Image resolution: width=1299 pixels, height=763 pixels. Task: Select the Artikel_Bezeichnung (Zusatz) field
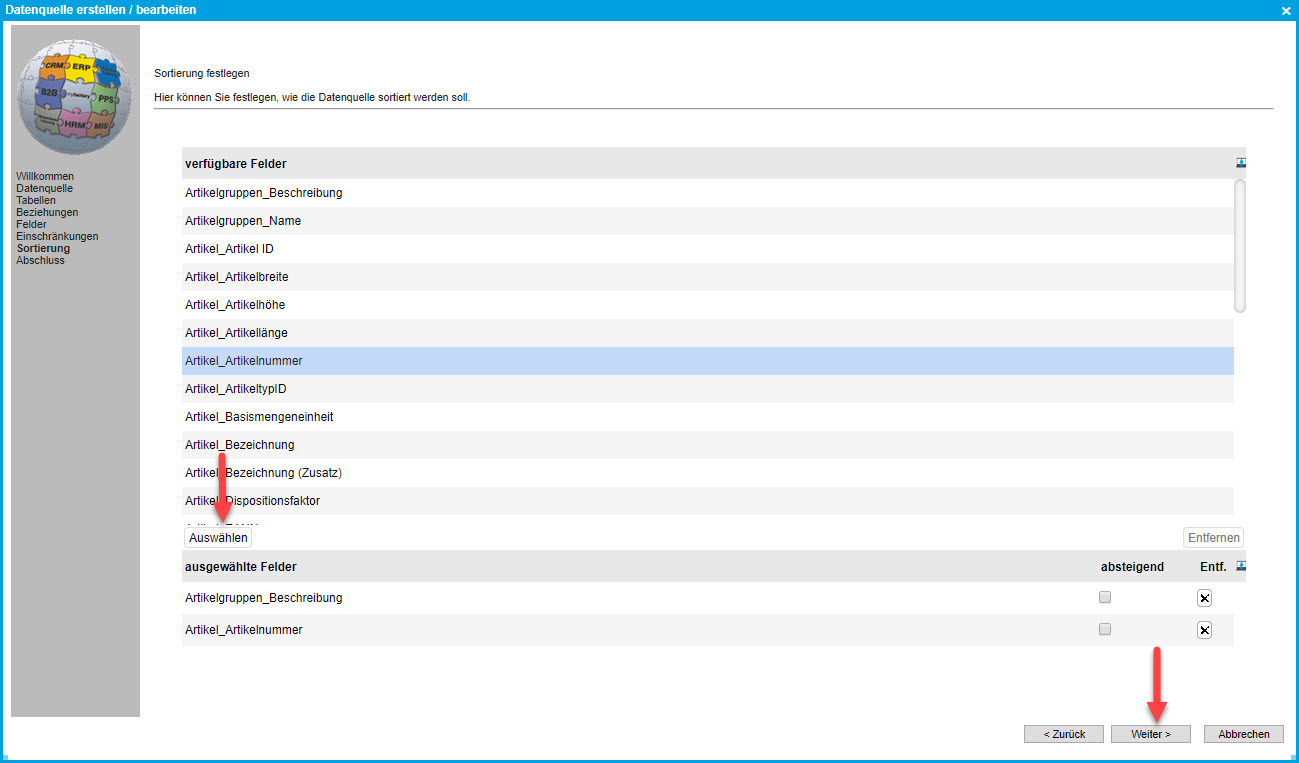point(708,473)
